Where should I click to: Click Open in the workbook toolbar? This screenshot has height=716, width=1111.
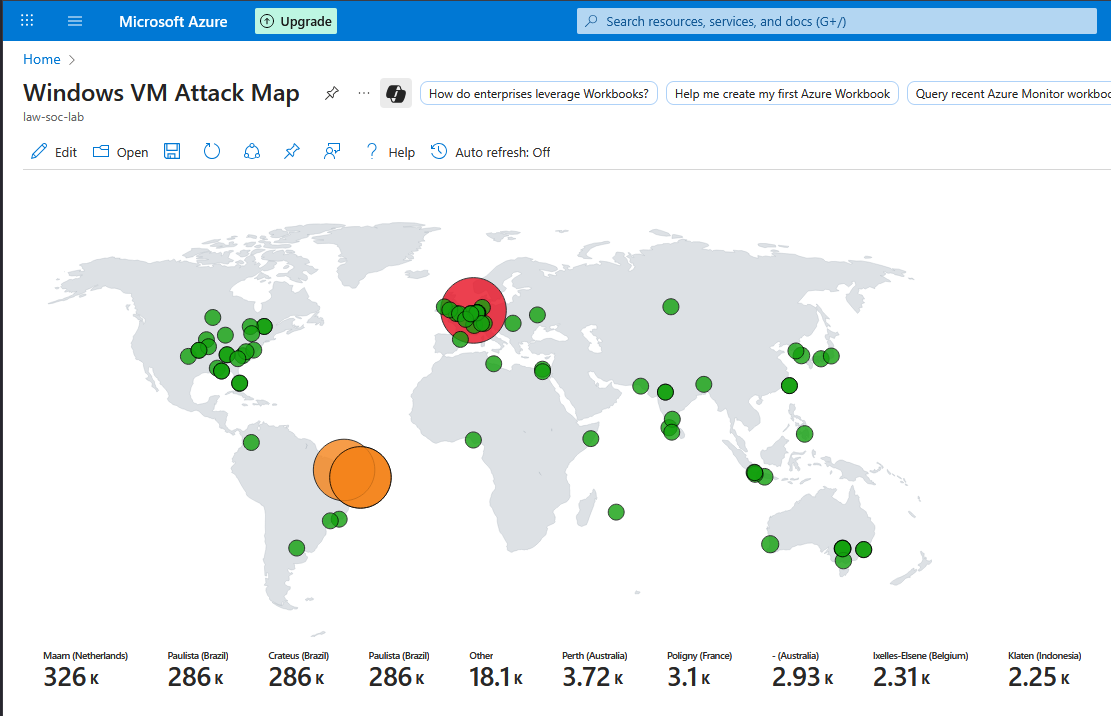click(120, 152)
